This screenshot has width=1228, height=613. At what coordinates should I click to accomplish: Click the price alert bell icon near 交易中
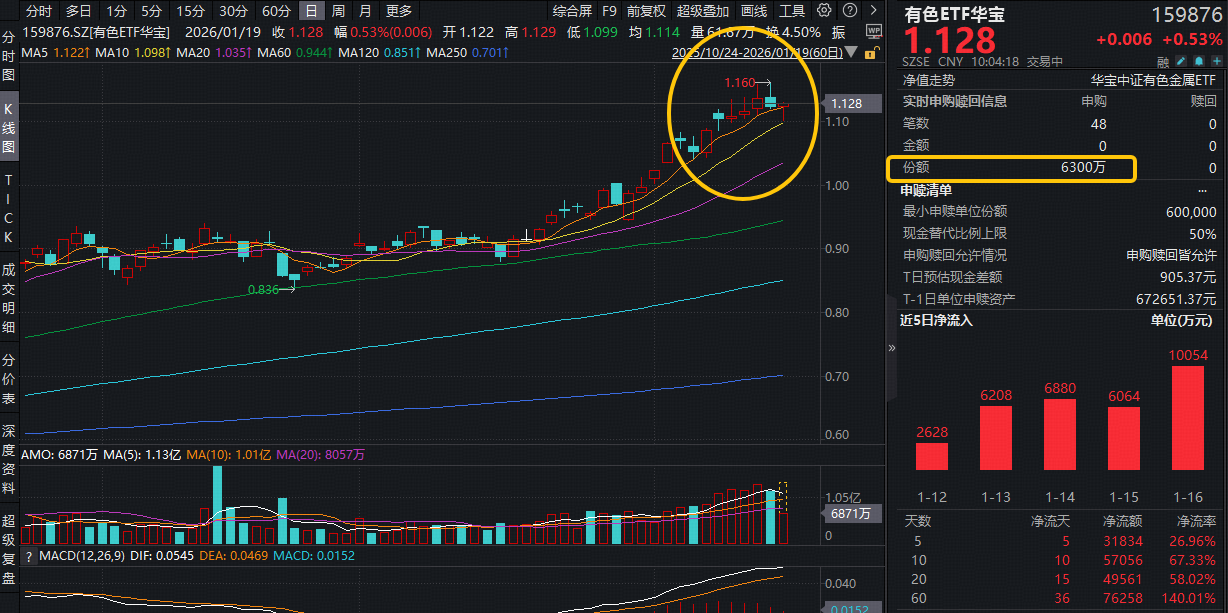[x=1199, y=61]
